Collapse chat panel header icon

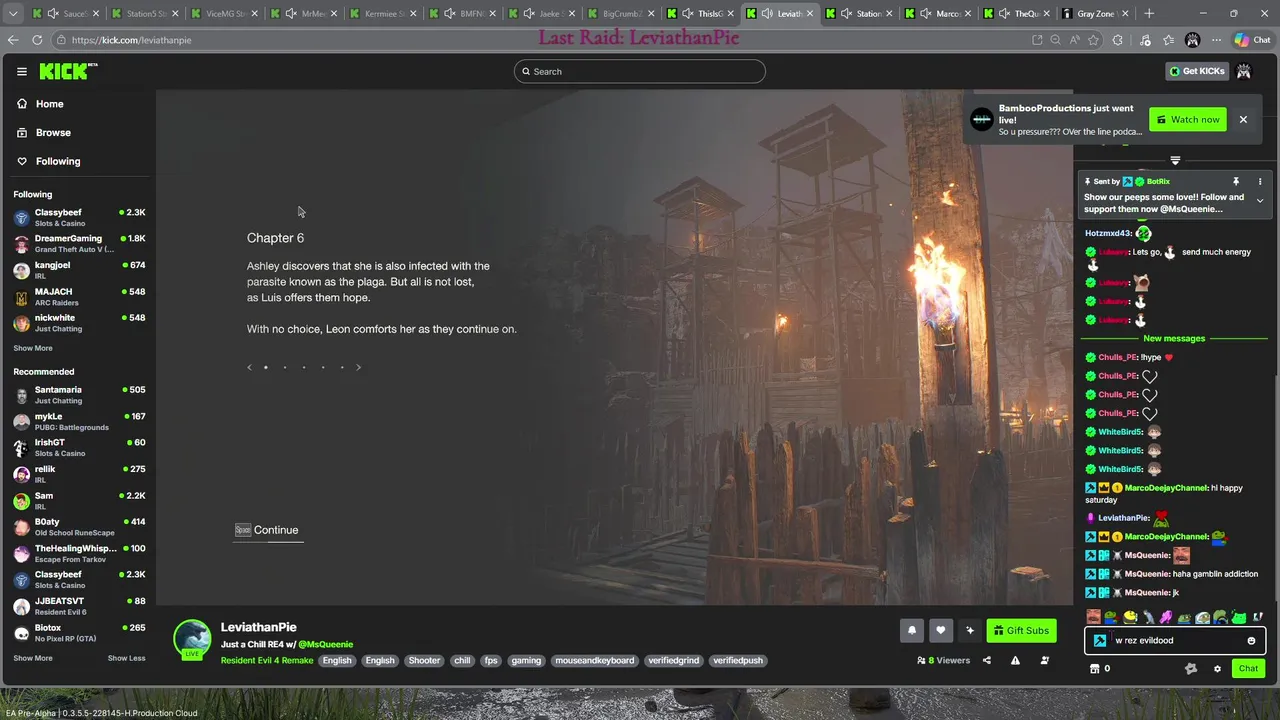(1175, 160)
